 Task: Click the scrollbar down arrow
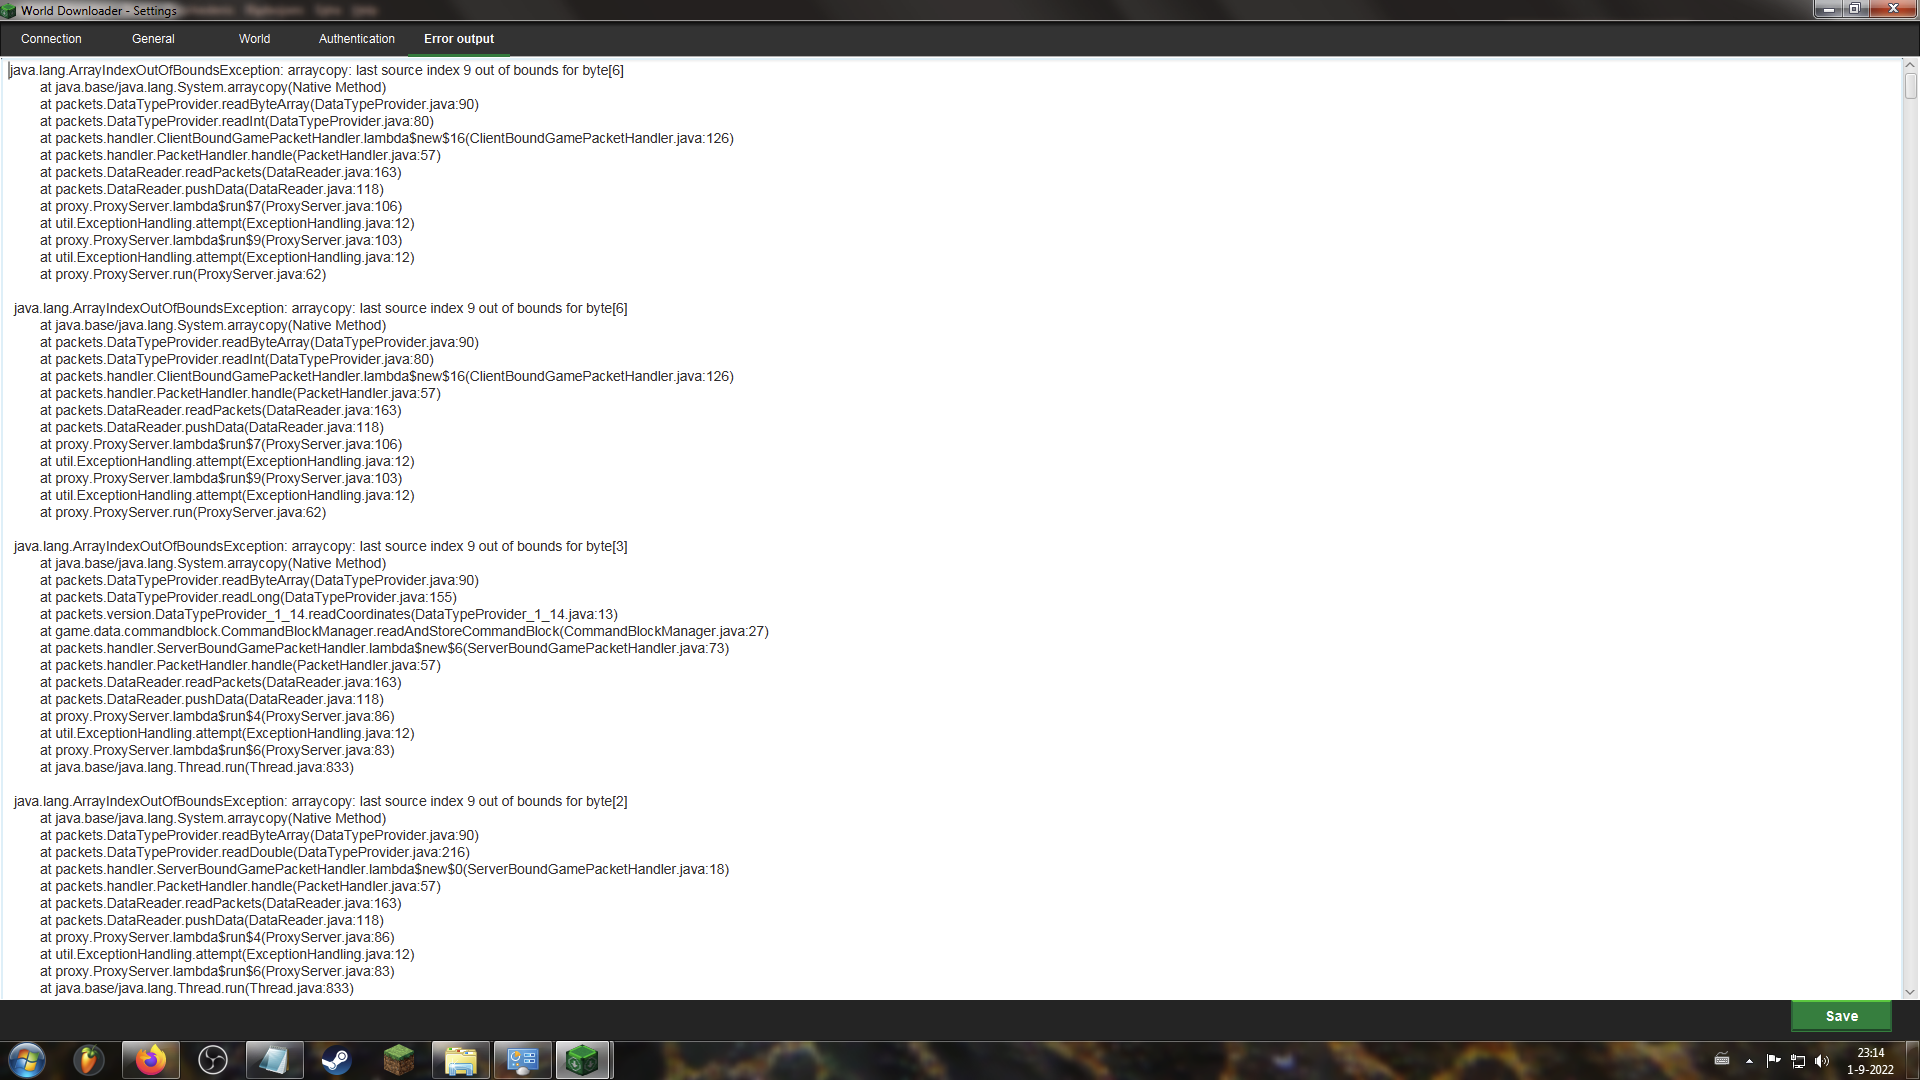click(1910, 992)
